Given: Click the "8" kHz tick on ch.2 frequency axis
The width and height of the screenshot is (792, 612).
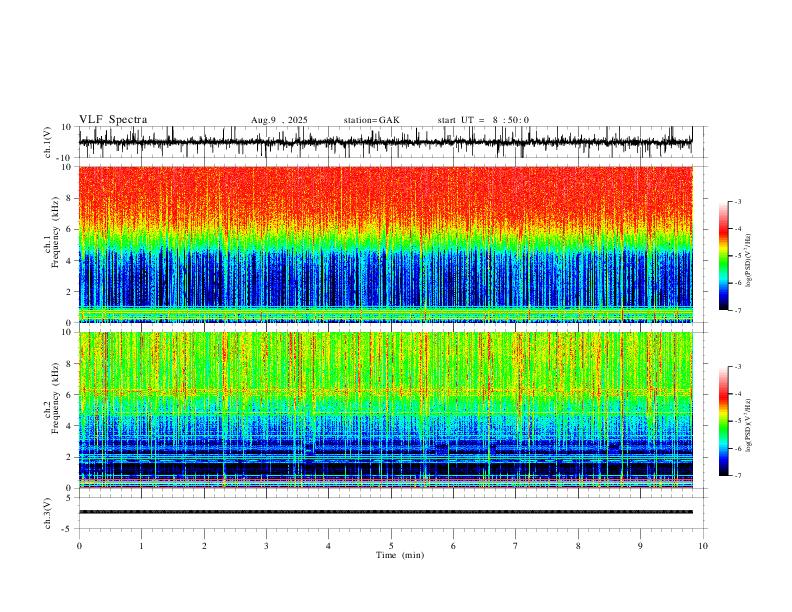Looking at the screenshot, I should [70, 364].
